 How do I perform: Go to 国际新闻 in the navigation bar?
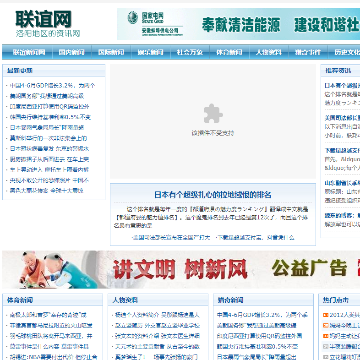click(111, 52)
